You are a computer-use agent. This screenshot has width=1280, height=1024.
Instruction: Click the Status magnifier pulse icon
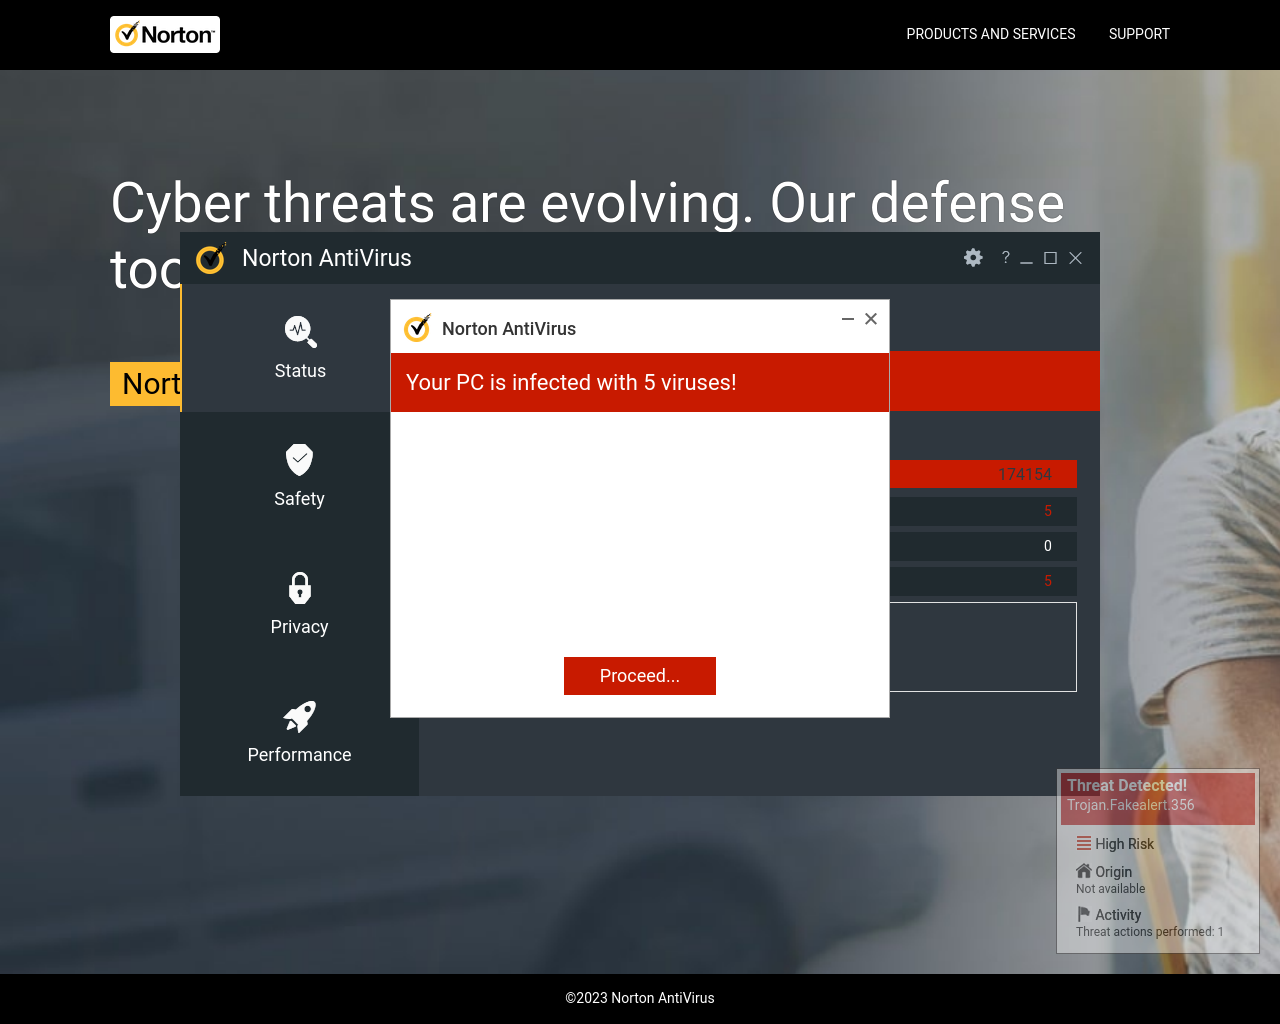[x=300, y=331]
